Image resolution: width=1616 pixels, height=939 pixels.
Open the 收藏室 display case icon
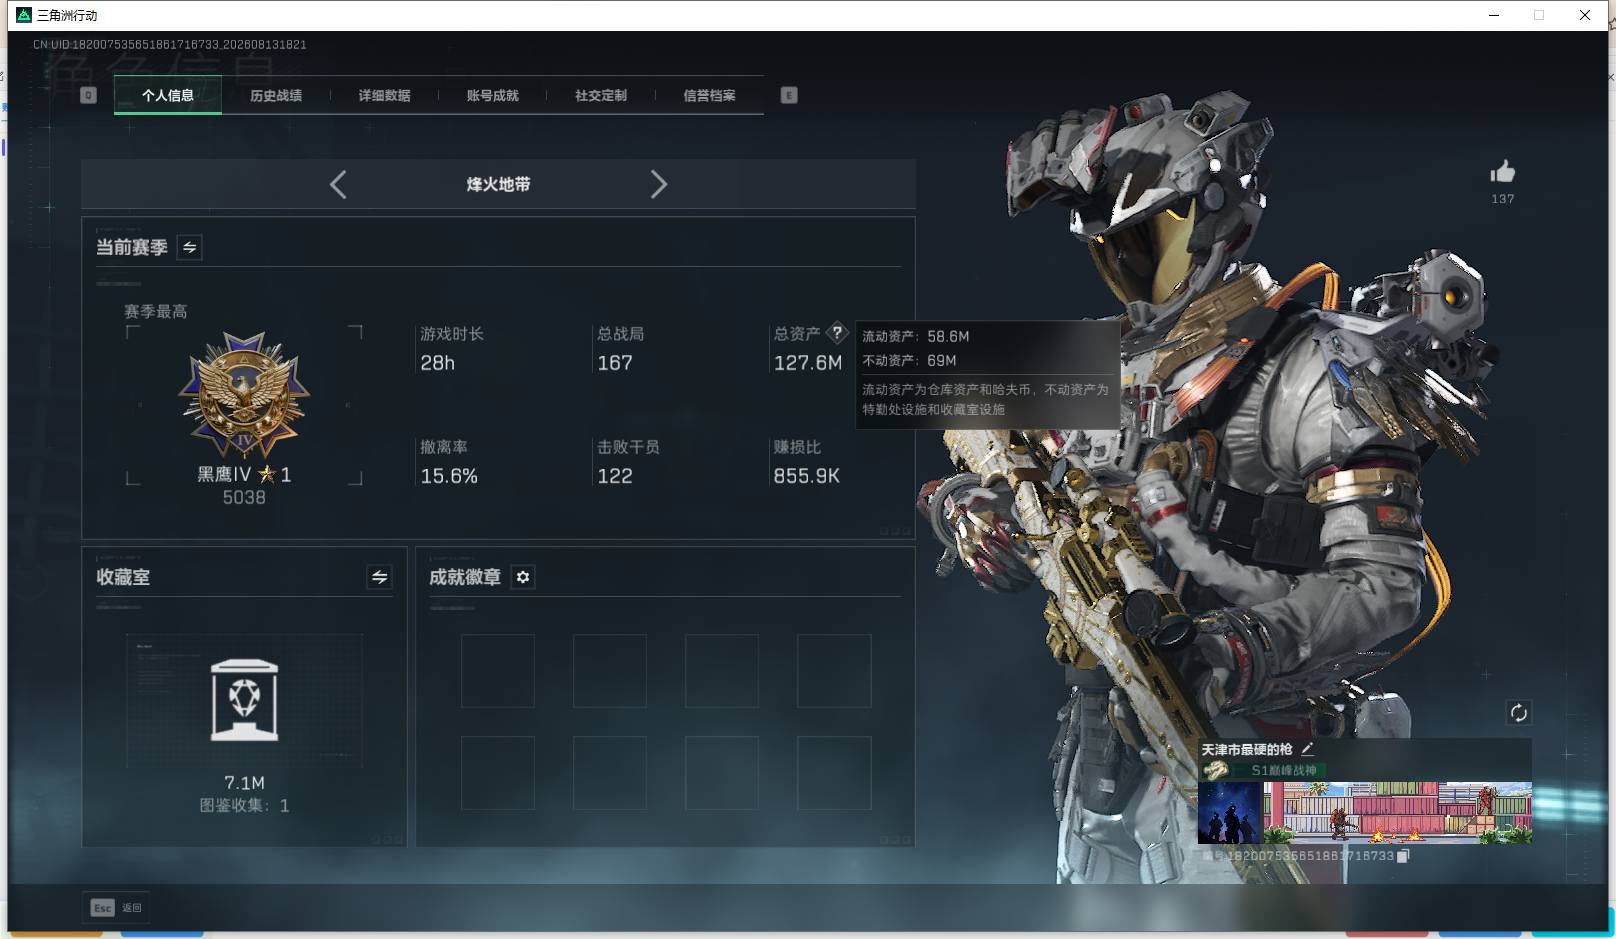[245, 700]
